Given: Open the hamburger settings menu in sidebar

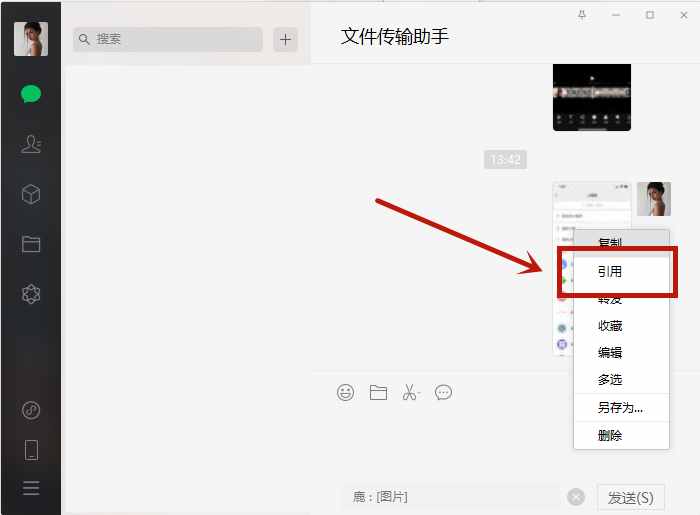Looking at the screenshot, I should 31,488.
